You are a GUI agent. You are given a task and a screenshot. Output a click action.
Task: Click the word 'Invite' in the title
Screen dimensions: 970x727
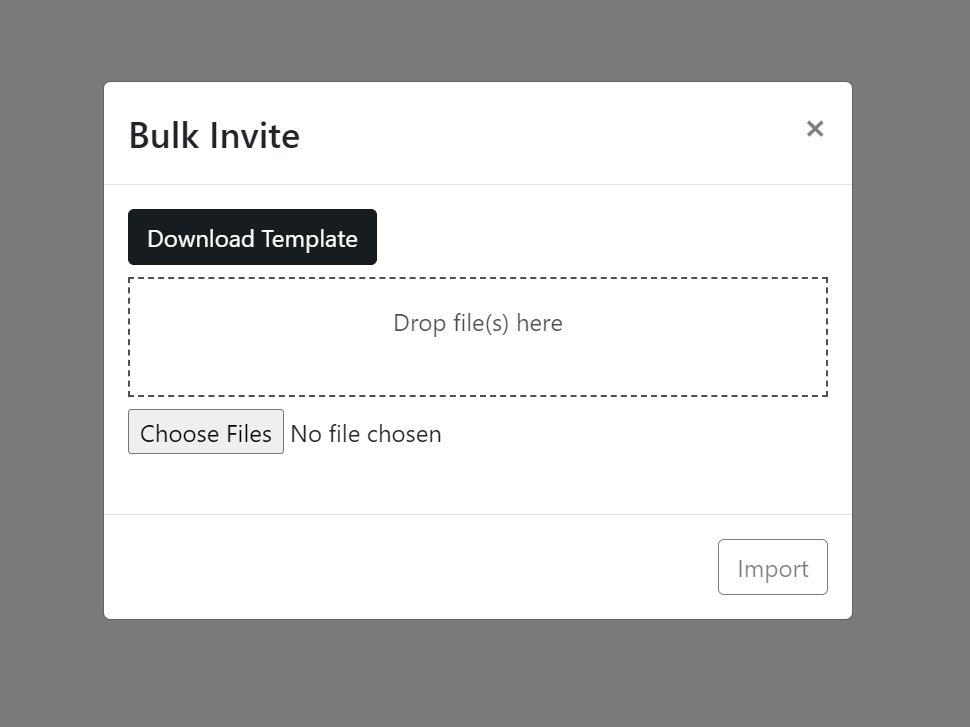click(x=254, y=136)
